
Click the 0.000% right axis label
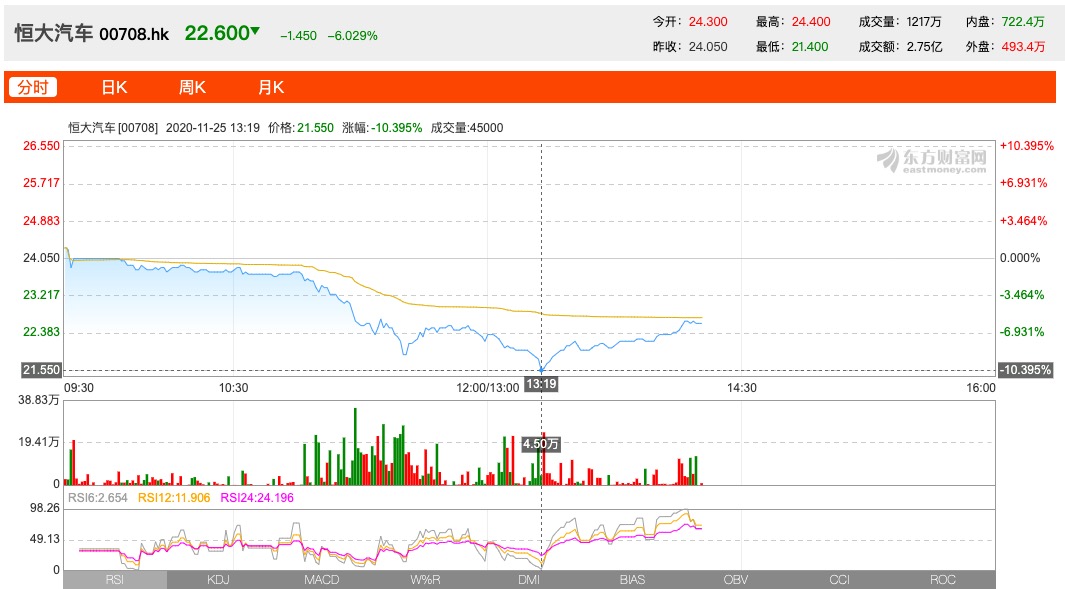pyautogui.click(x=1019, y=258)
